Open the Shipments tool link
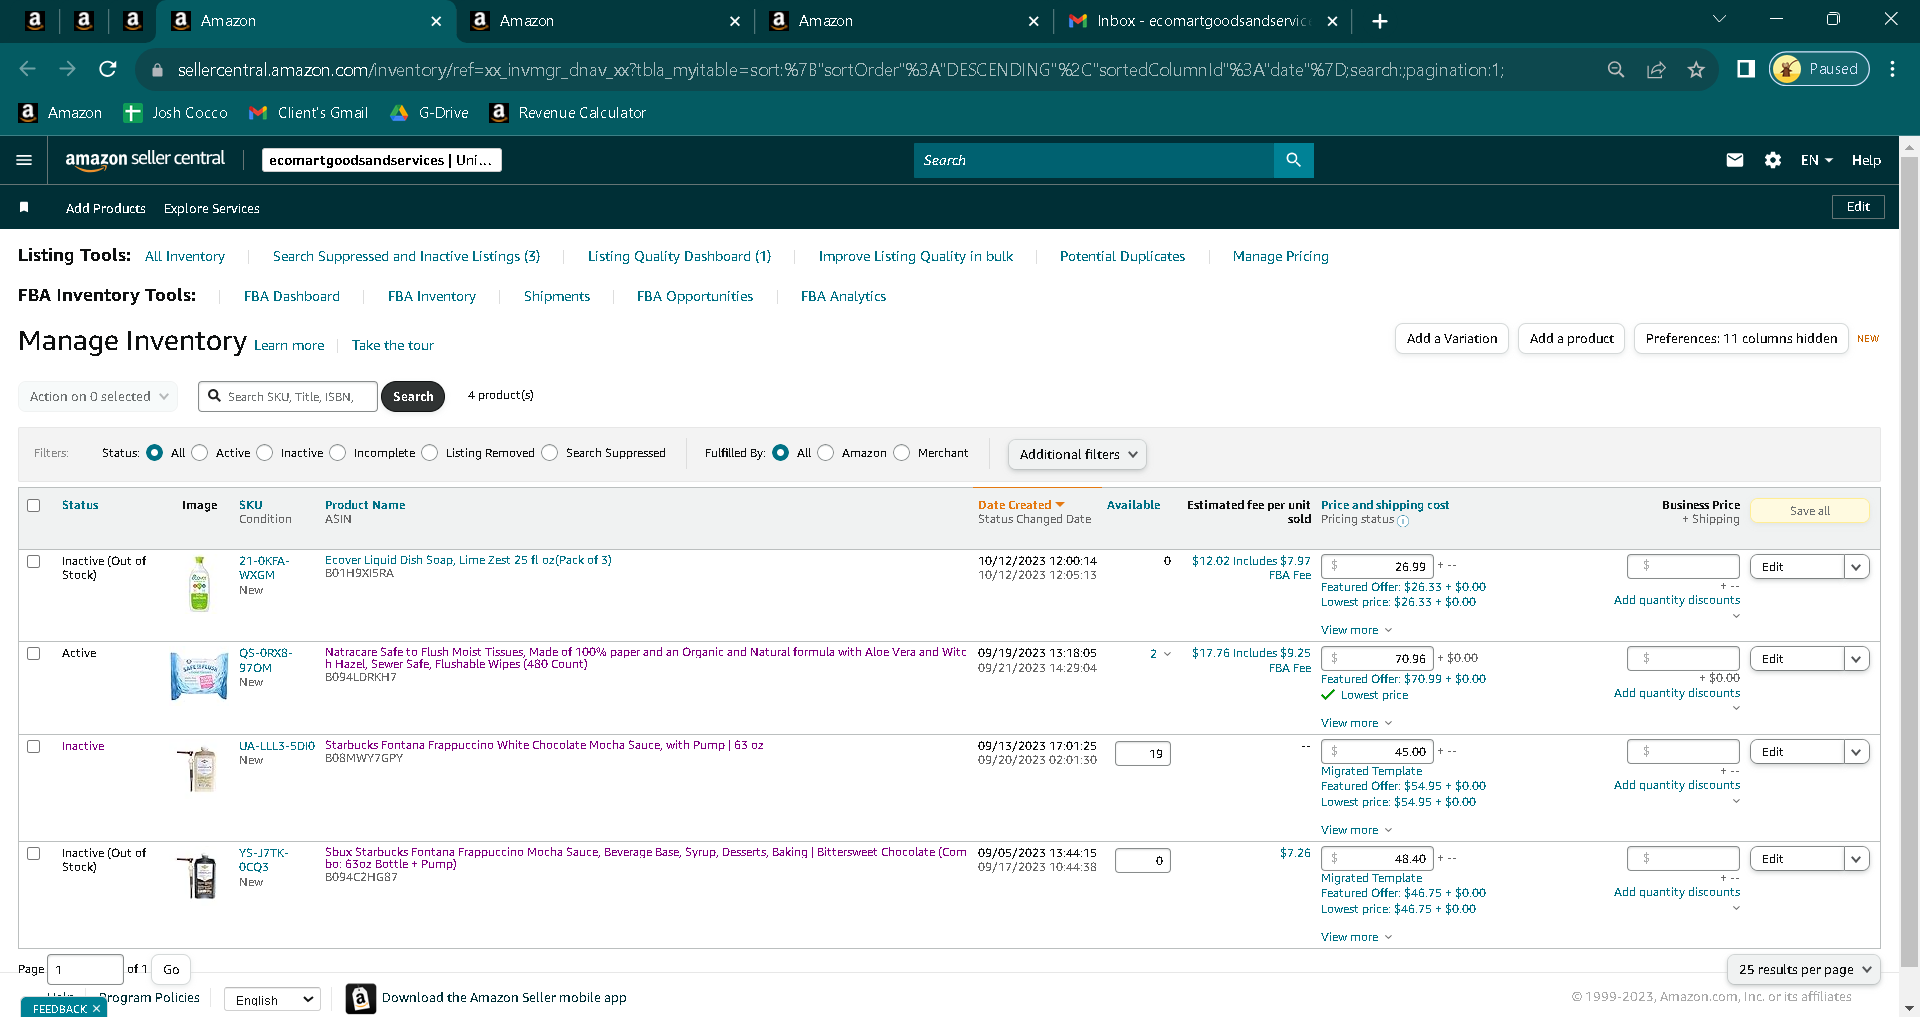Viewport: 1920px width, 1017px height. tap(557, 297)
